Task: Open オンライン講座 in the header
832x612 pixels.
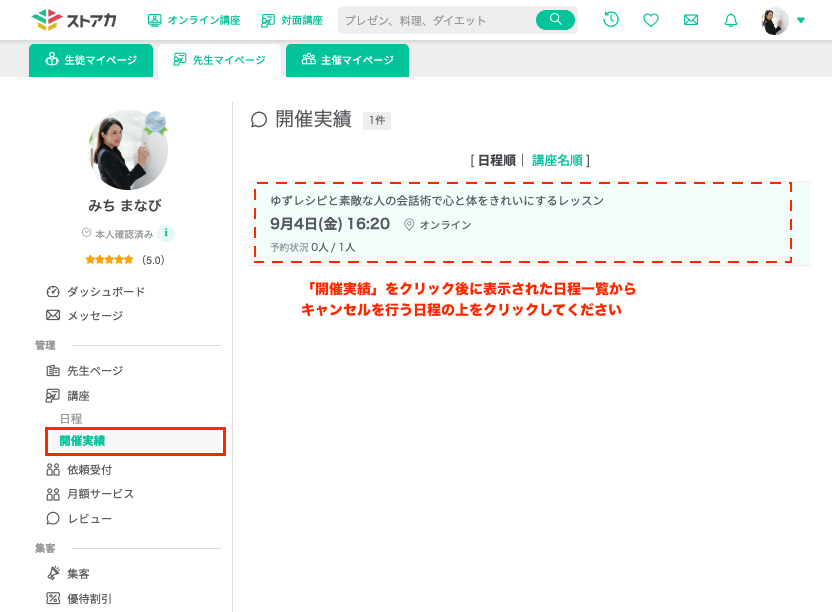Action: pyautogui.click(x=194, y=20)
